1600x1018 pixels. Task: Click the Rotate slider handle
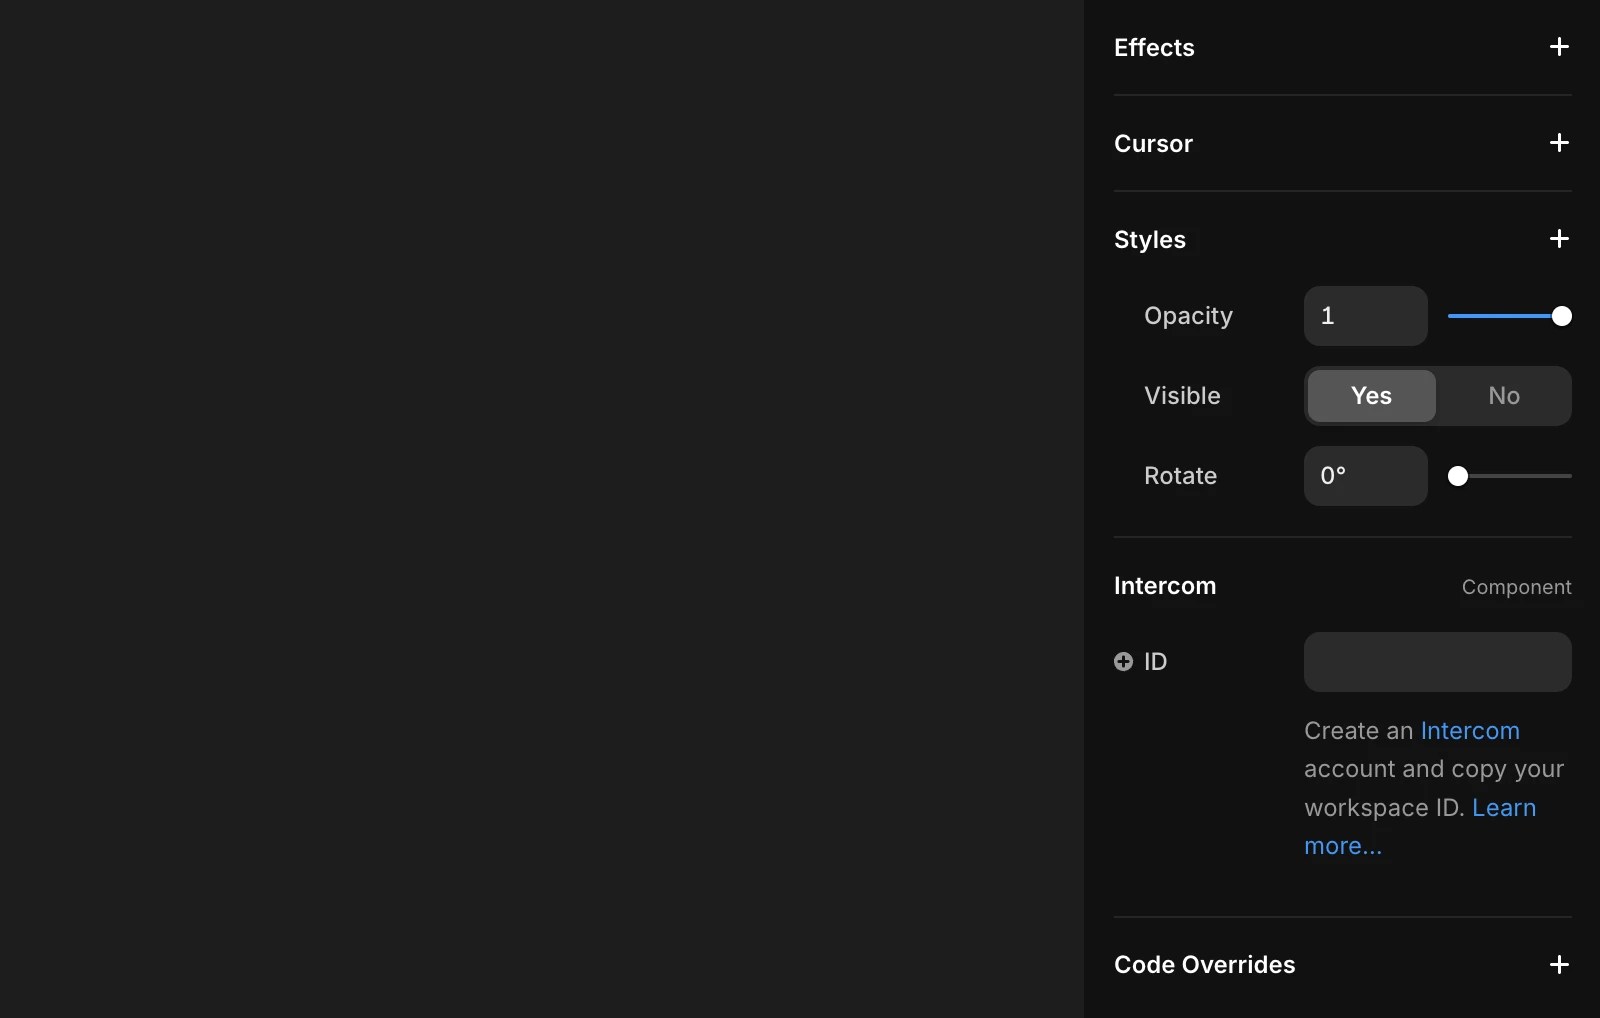tap(1458, 476)
